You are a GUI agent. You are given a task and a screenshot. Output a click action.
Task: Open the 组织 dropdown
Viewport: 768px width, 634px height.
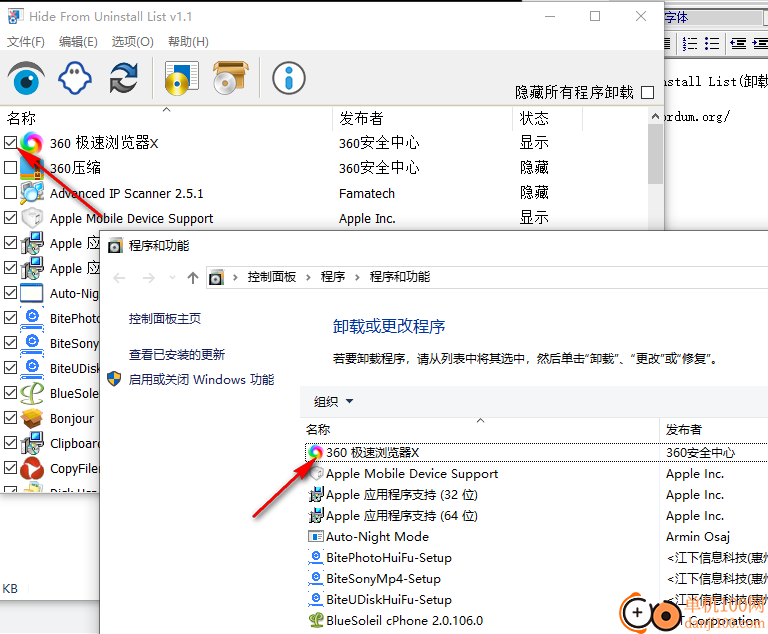click(x=334, y=402)
